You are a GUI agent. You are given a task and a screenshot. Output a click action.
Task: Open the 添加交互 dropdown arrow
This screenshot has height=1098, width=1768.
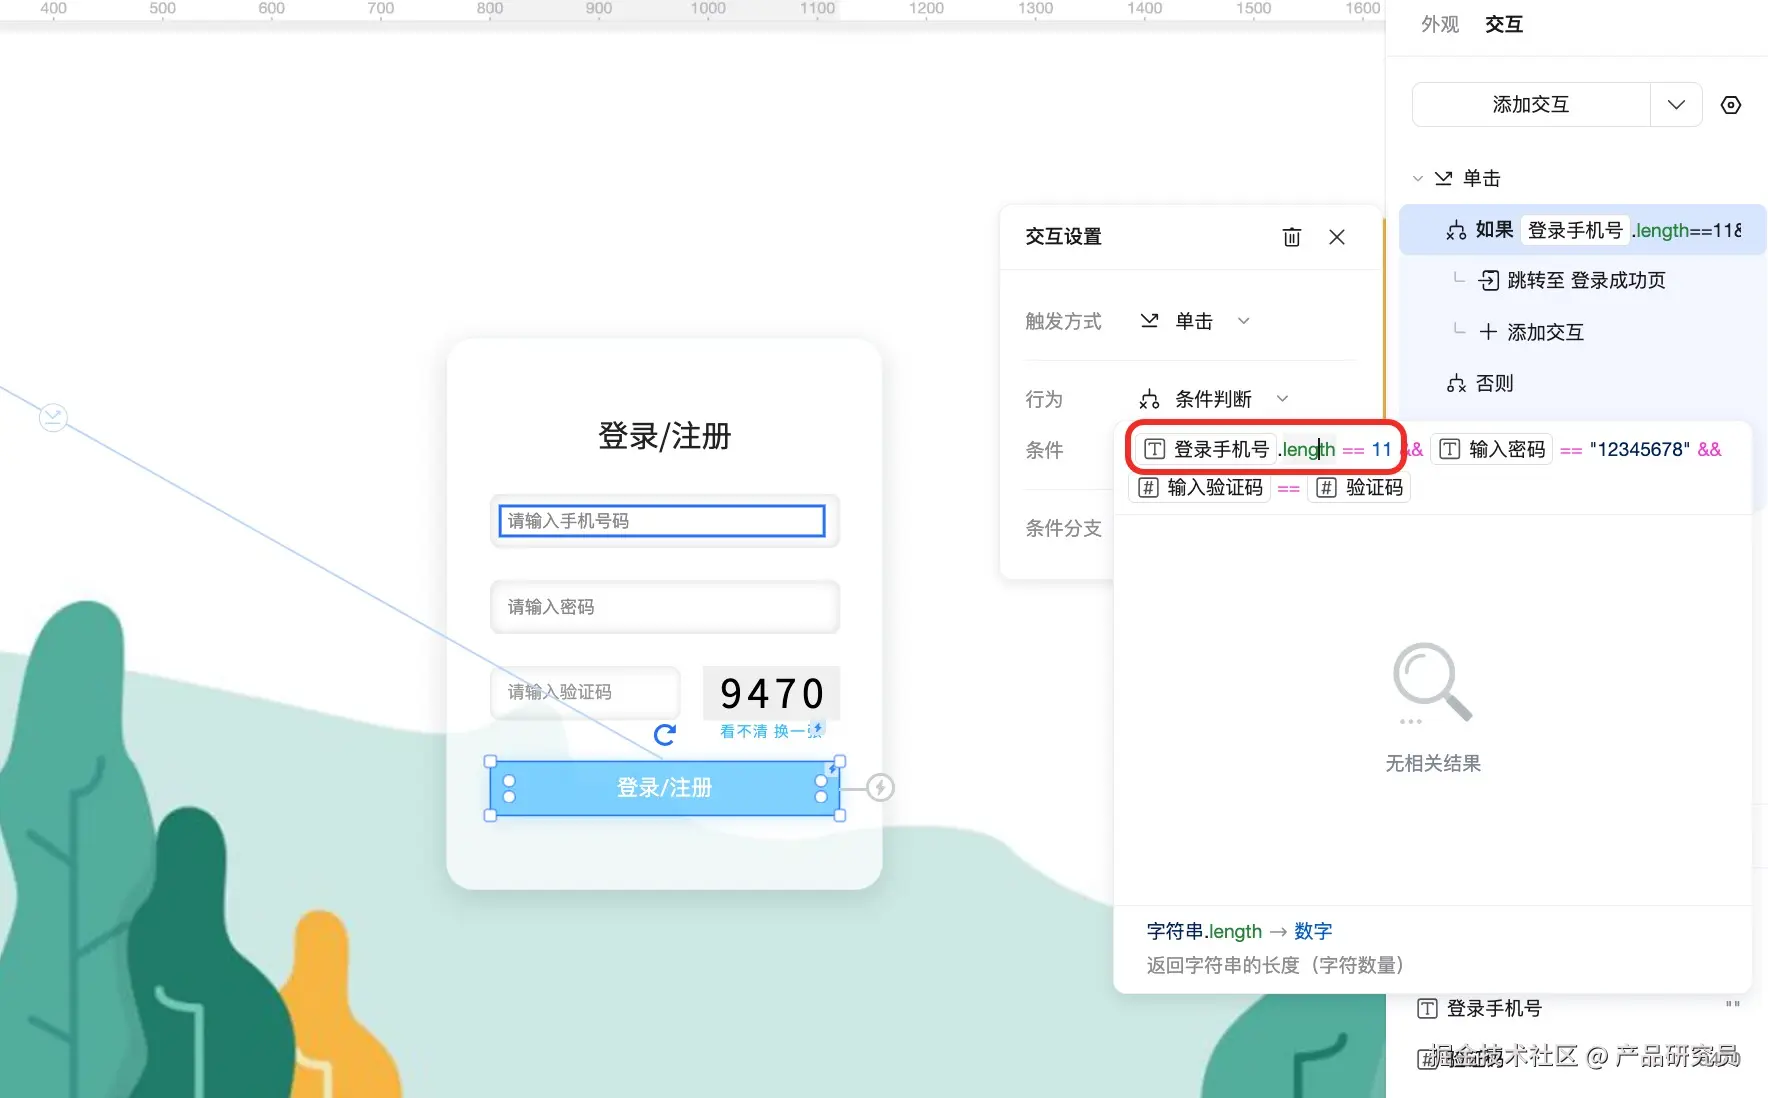(1677, 105)
